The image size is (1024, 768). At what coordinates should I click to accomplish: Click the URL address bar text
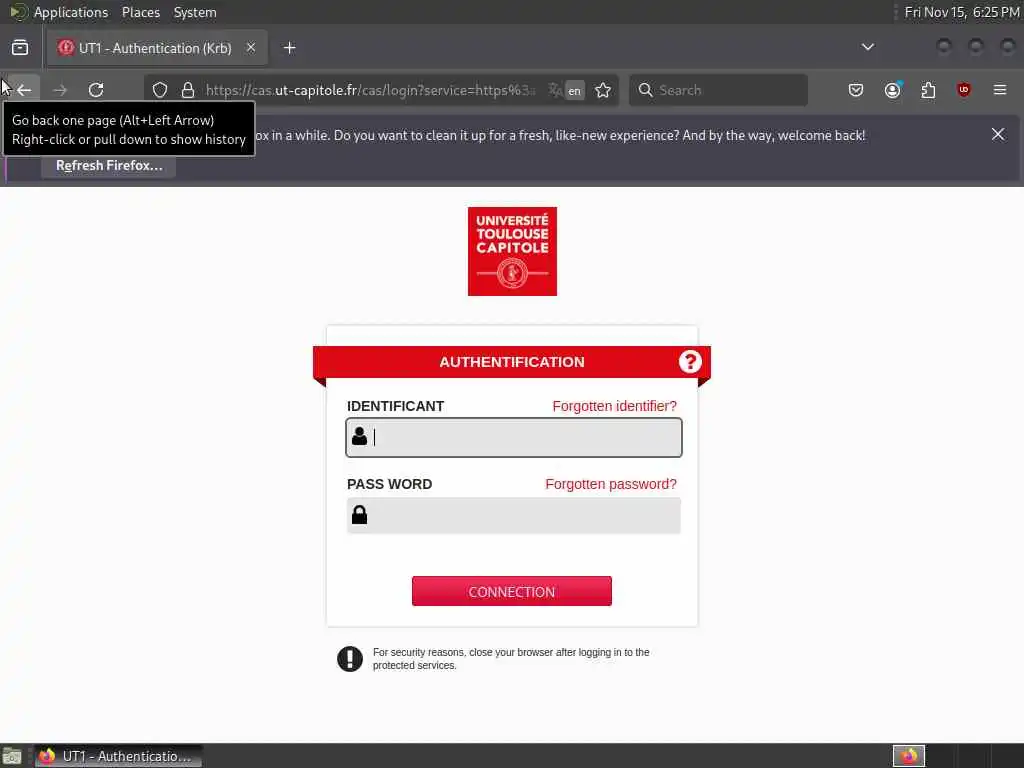[x=371, y=90]
